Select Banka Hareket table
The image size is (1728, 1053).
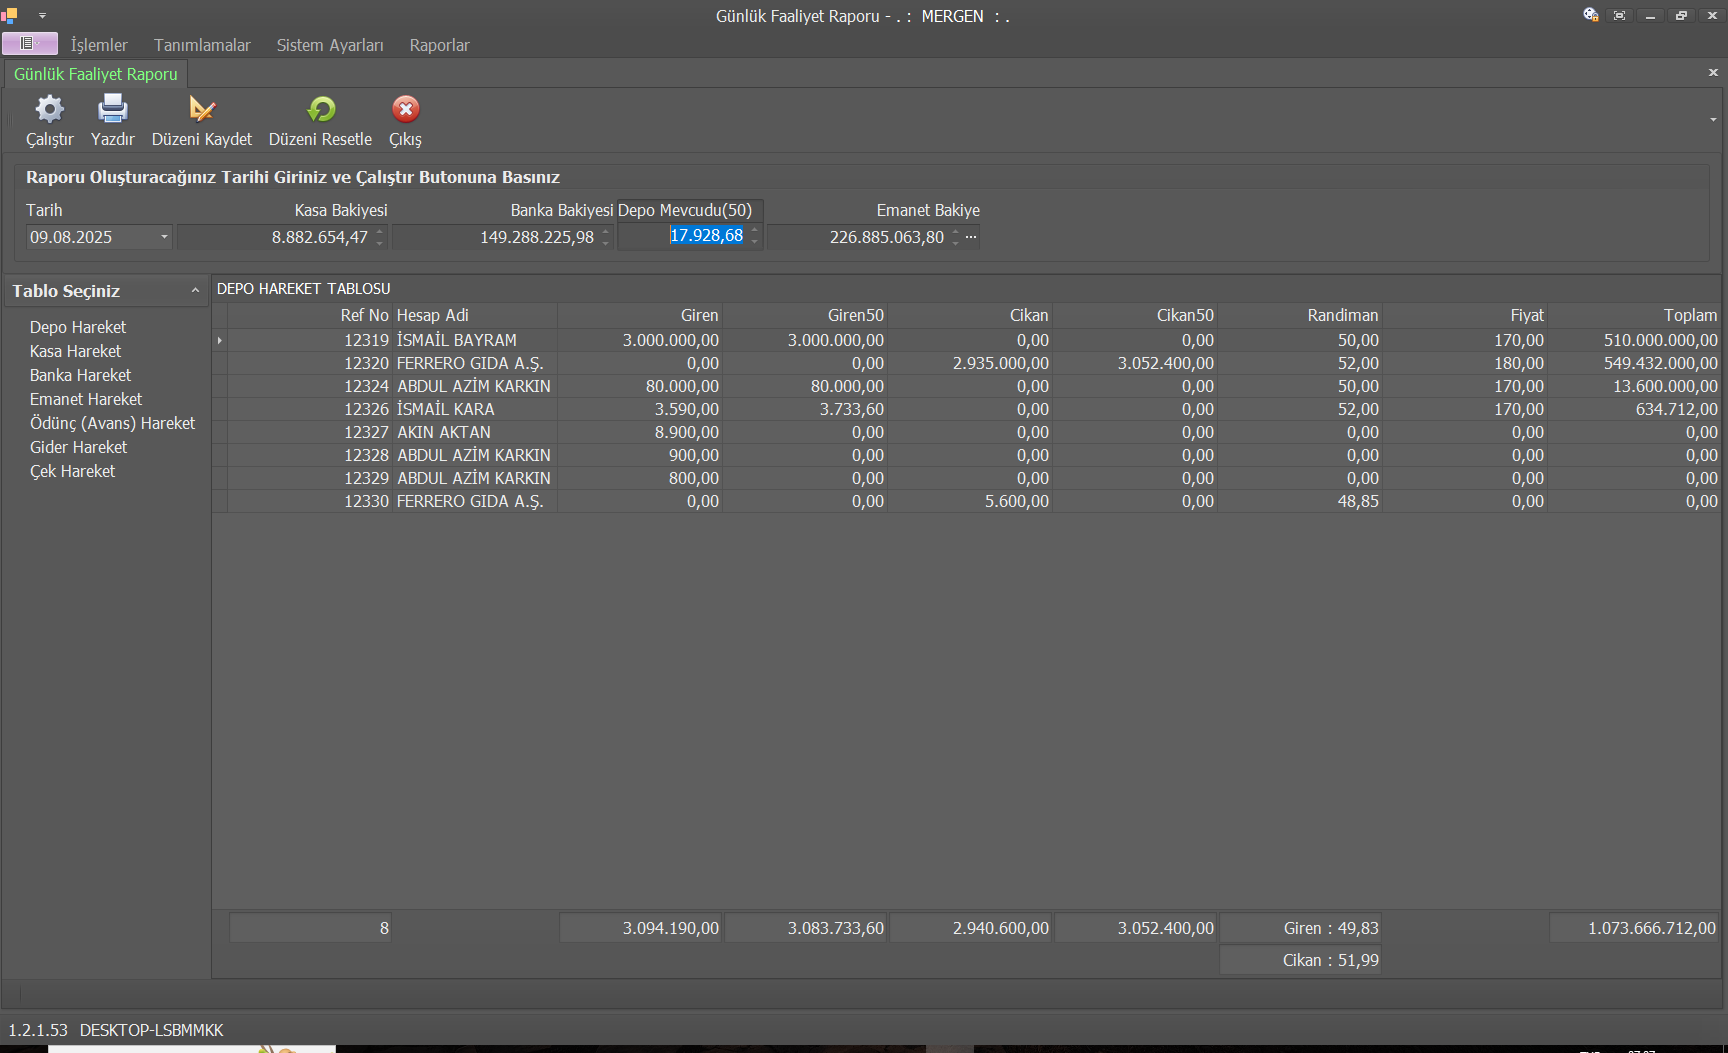coord(80,375)
